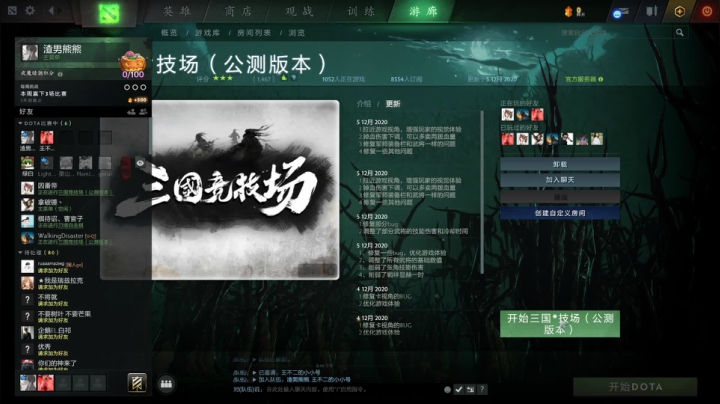This screenshot has height=404, width=720.
Task: Open the 观战 (Watch) tab
Action: click(299, 11)
